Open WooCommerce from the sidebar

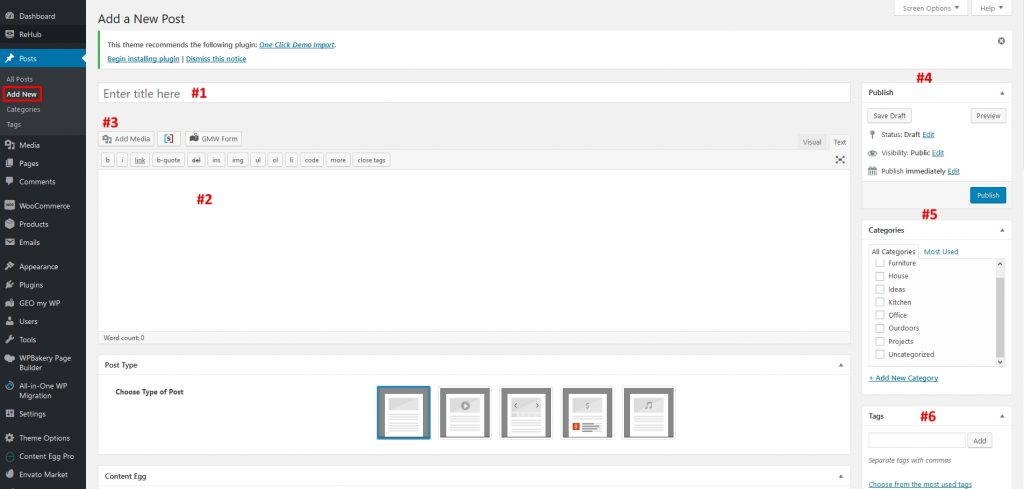(x=44, y=206)
